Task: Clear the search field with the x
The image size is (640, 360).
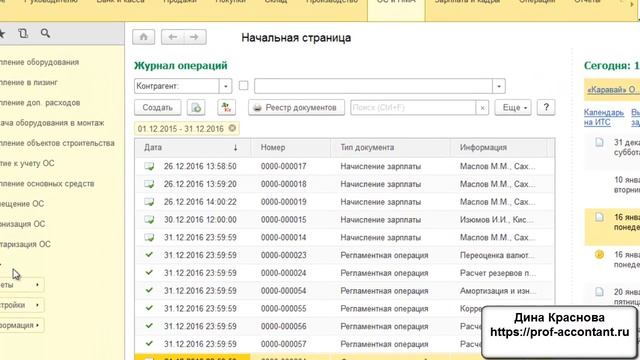Action: [x=482, y=108]
